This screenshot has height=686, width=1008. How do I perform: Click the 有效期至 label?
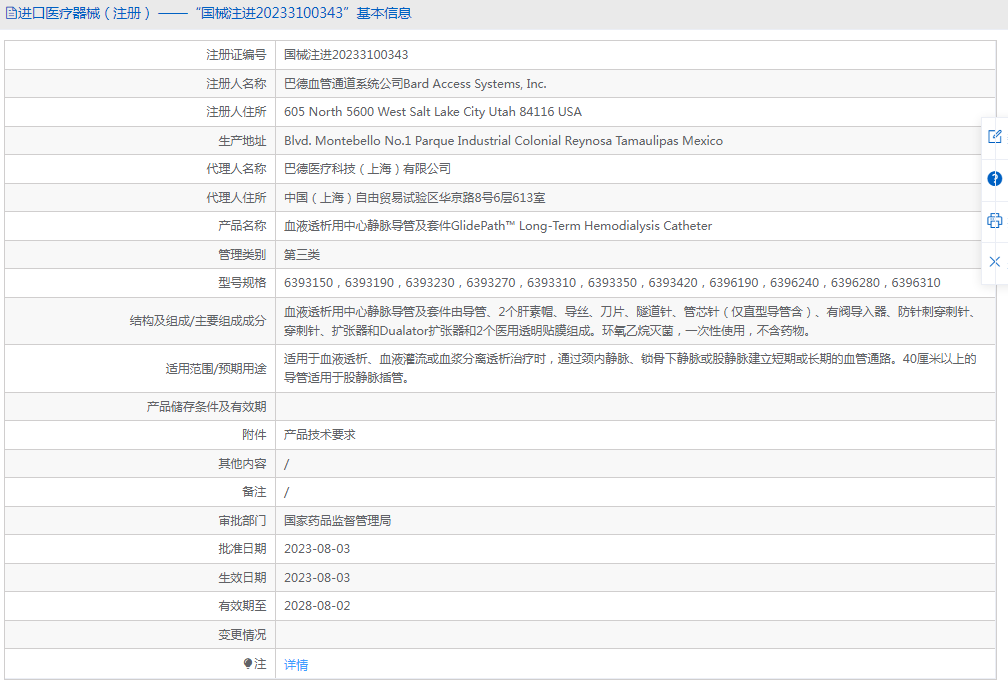242,606
